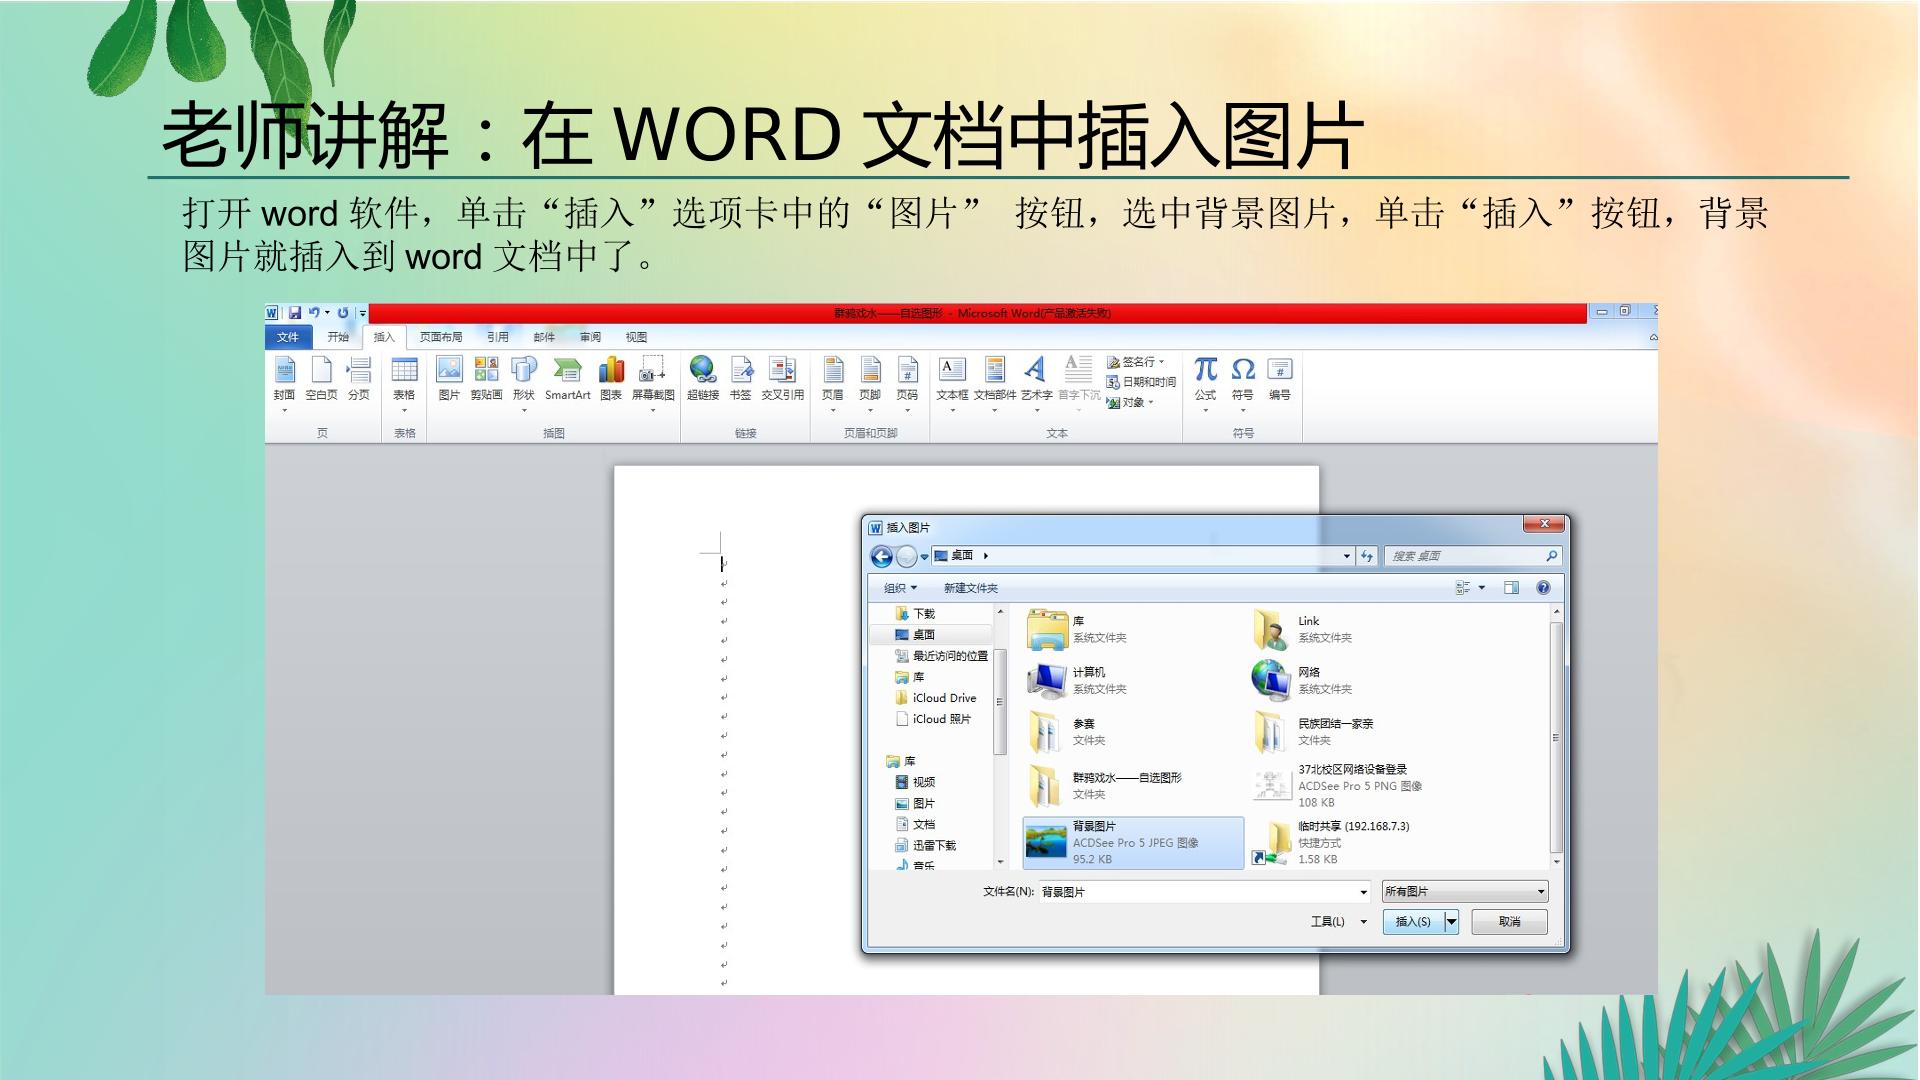Open the 插入(S) button dropdown arrow
Screen dimensions: 1920x1080
point(1452,922)
